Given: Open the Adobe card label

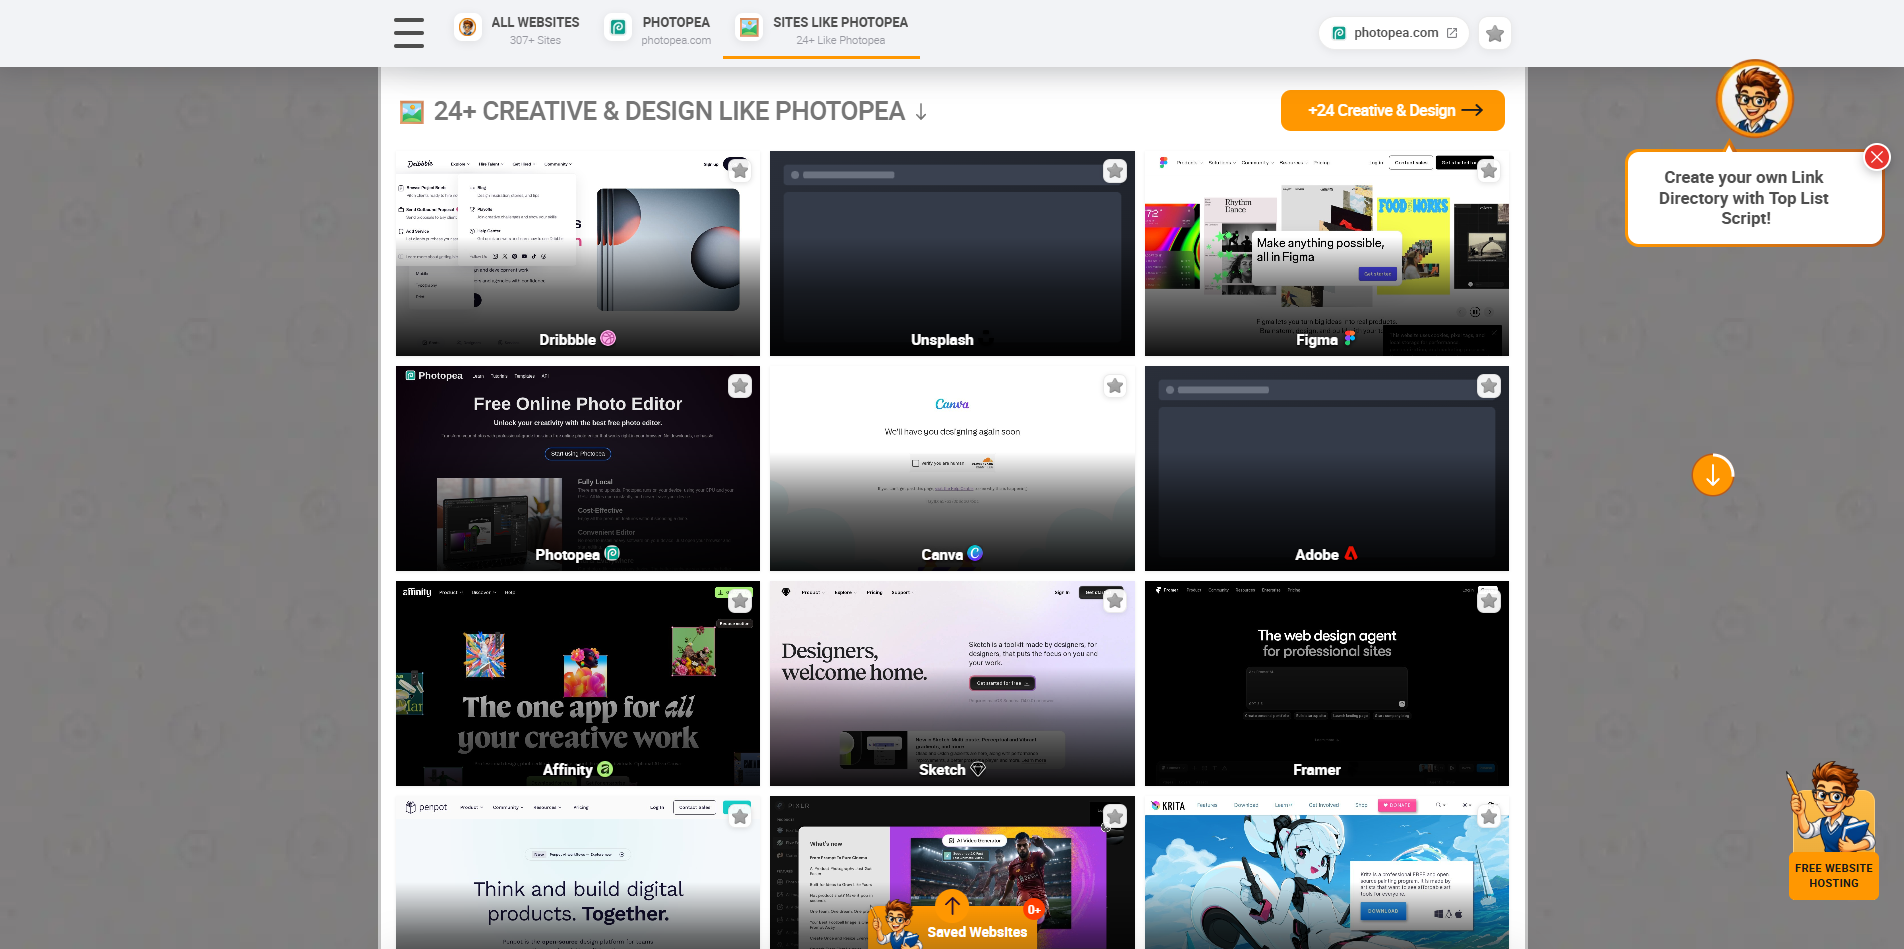Looking at the screenshot, I should (1316, 555).
